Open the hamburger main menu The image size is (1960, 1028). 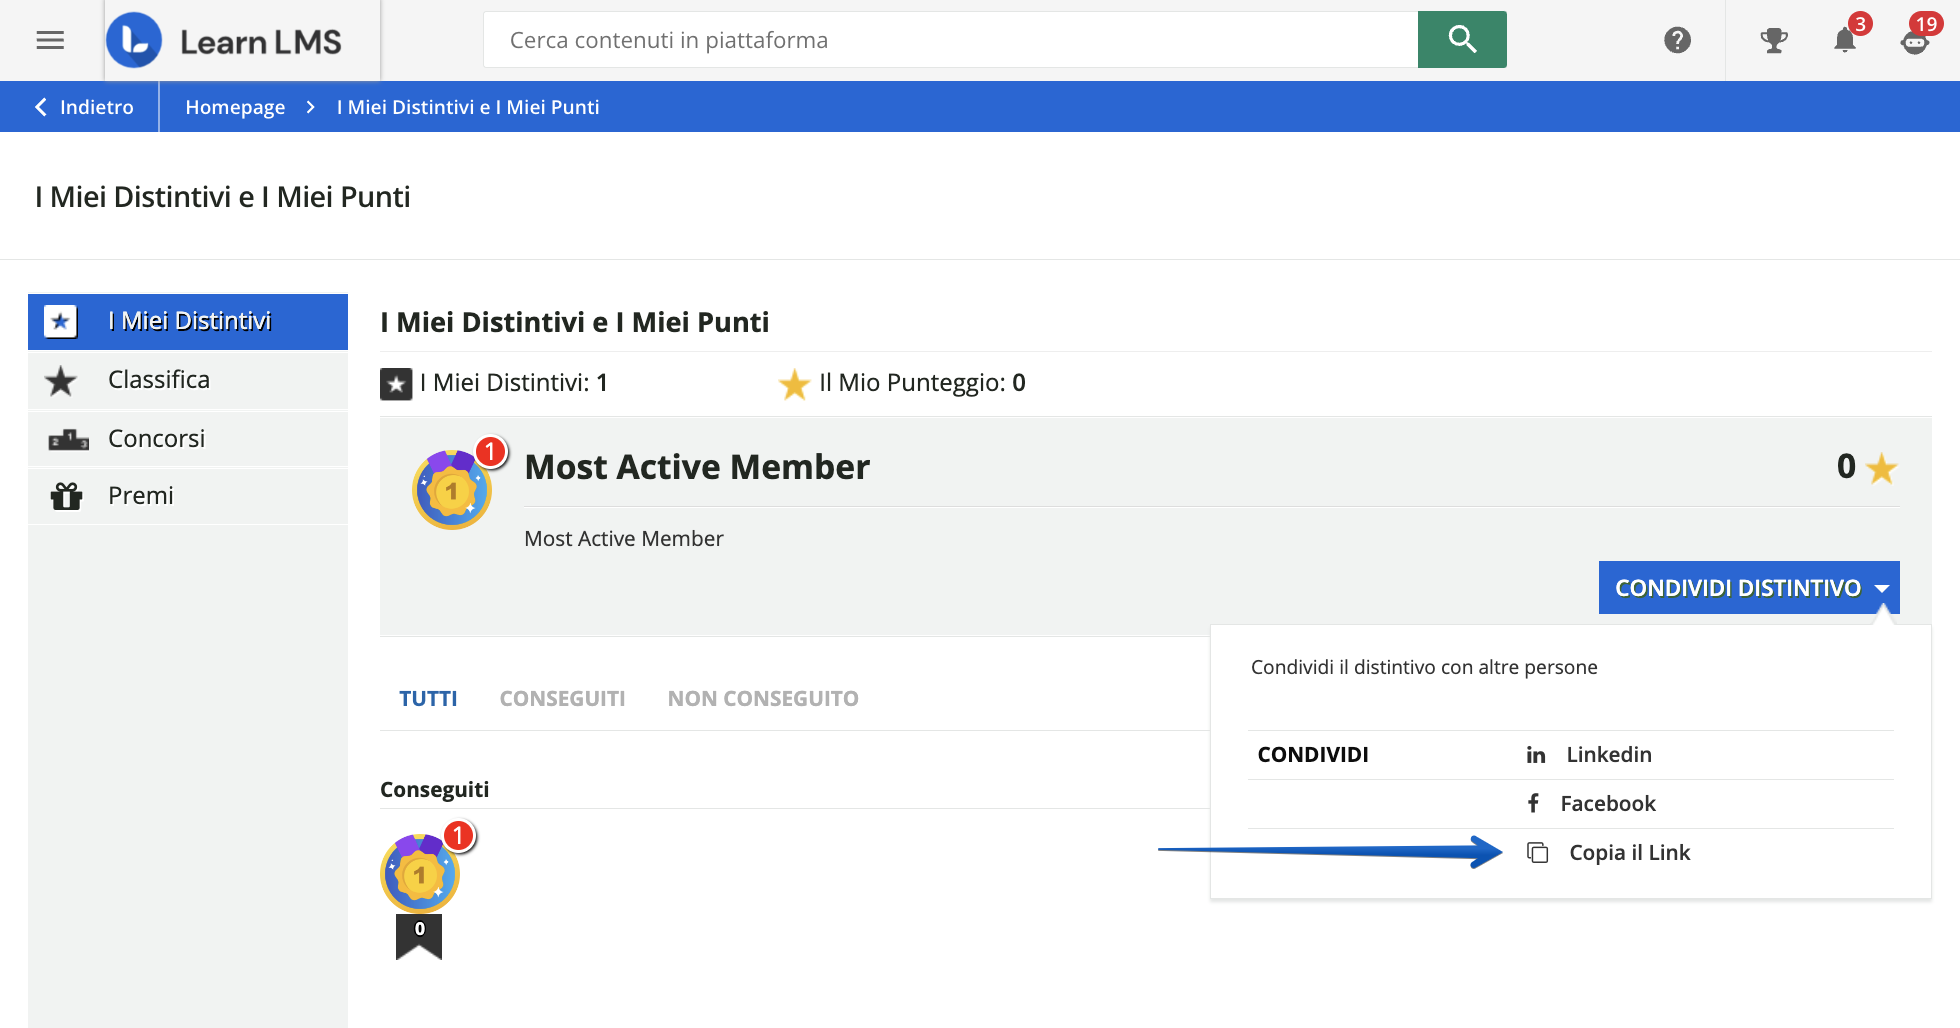click(x=50, y=40)
